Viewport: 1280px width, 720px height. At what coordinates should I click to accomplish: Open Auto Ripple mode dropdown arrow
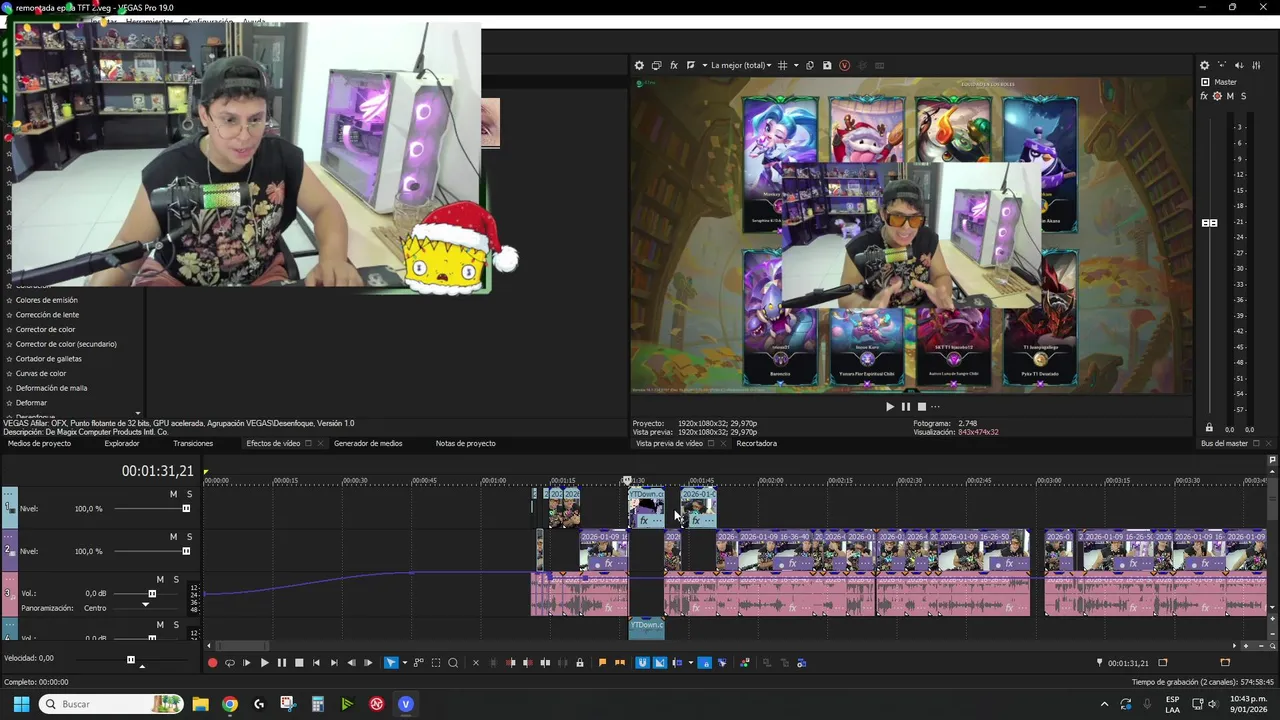click(690, 662)
